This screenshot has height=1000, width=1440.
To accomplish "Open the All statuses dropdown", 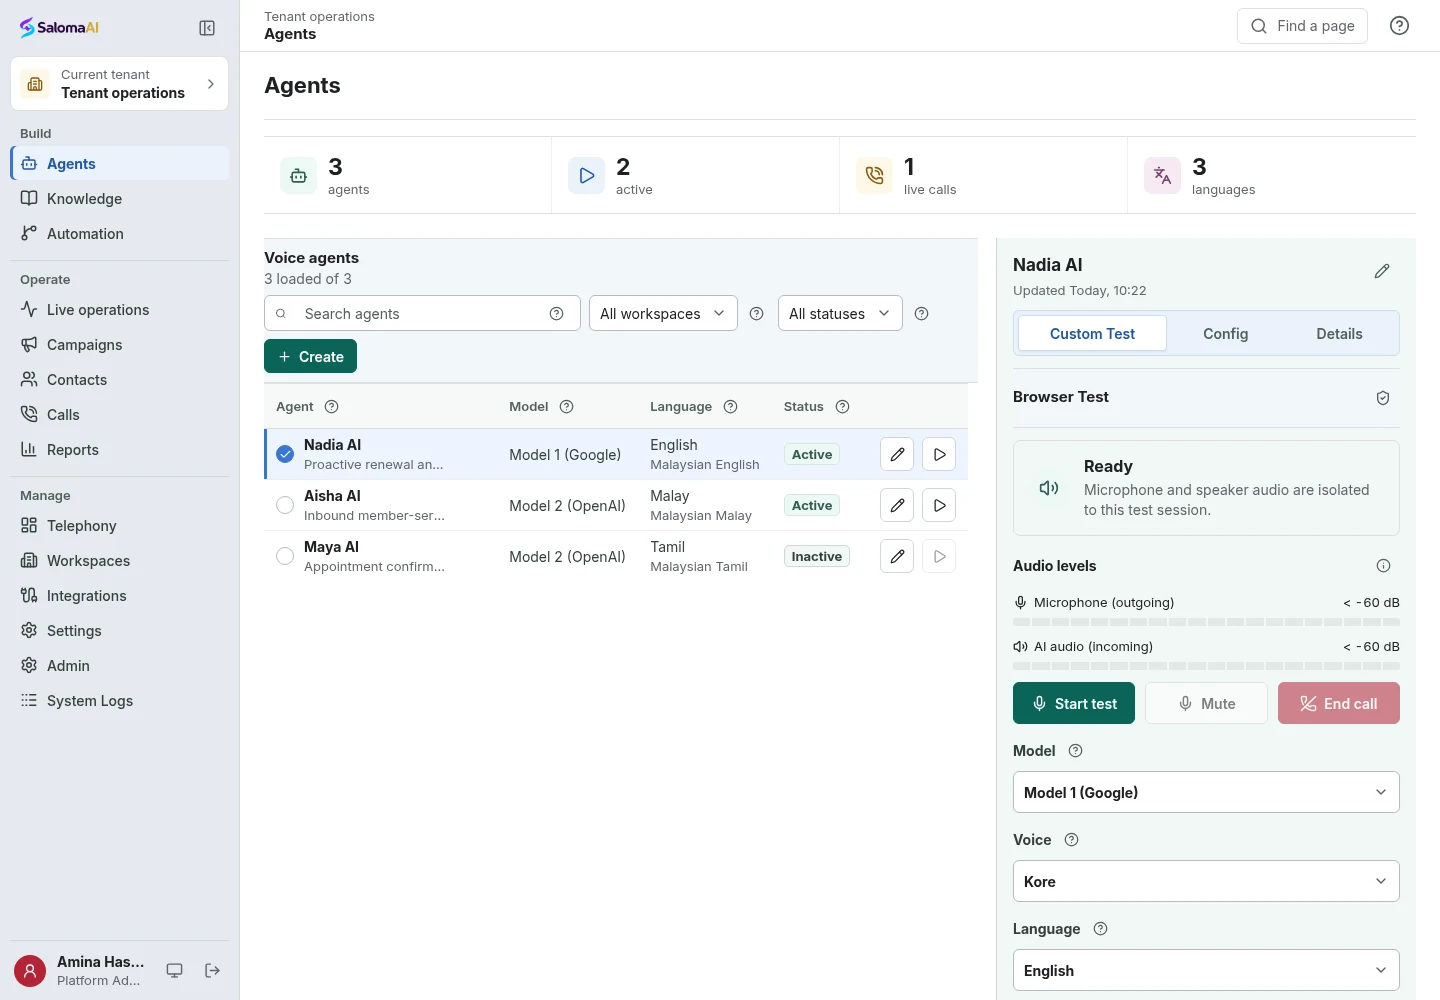I will click(840, 313).
